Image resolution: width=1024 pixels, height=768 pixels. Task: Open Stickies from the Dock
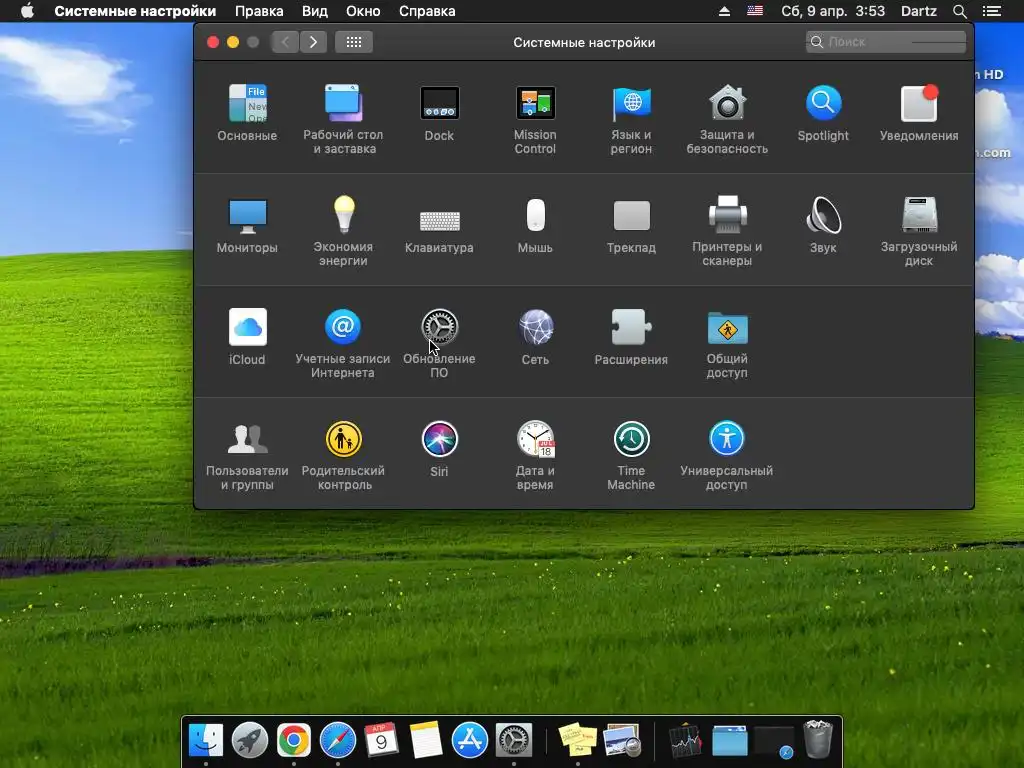pos(578,741)
